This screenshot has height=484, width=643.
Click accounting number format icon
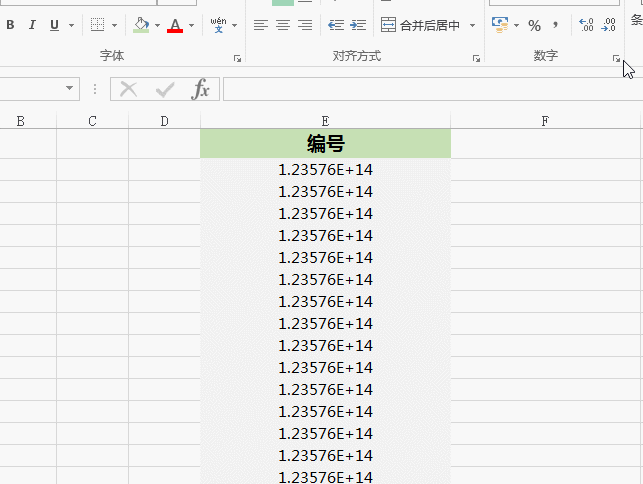[x=500, y=25]
